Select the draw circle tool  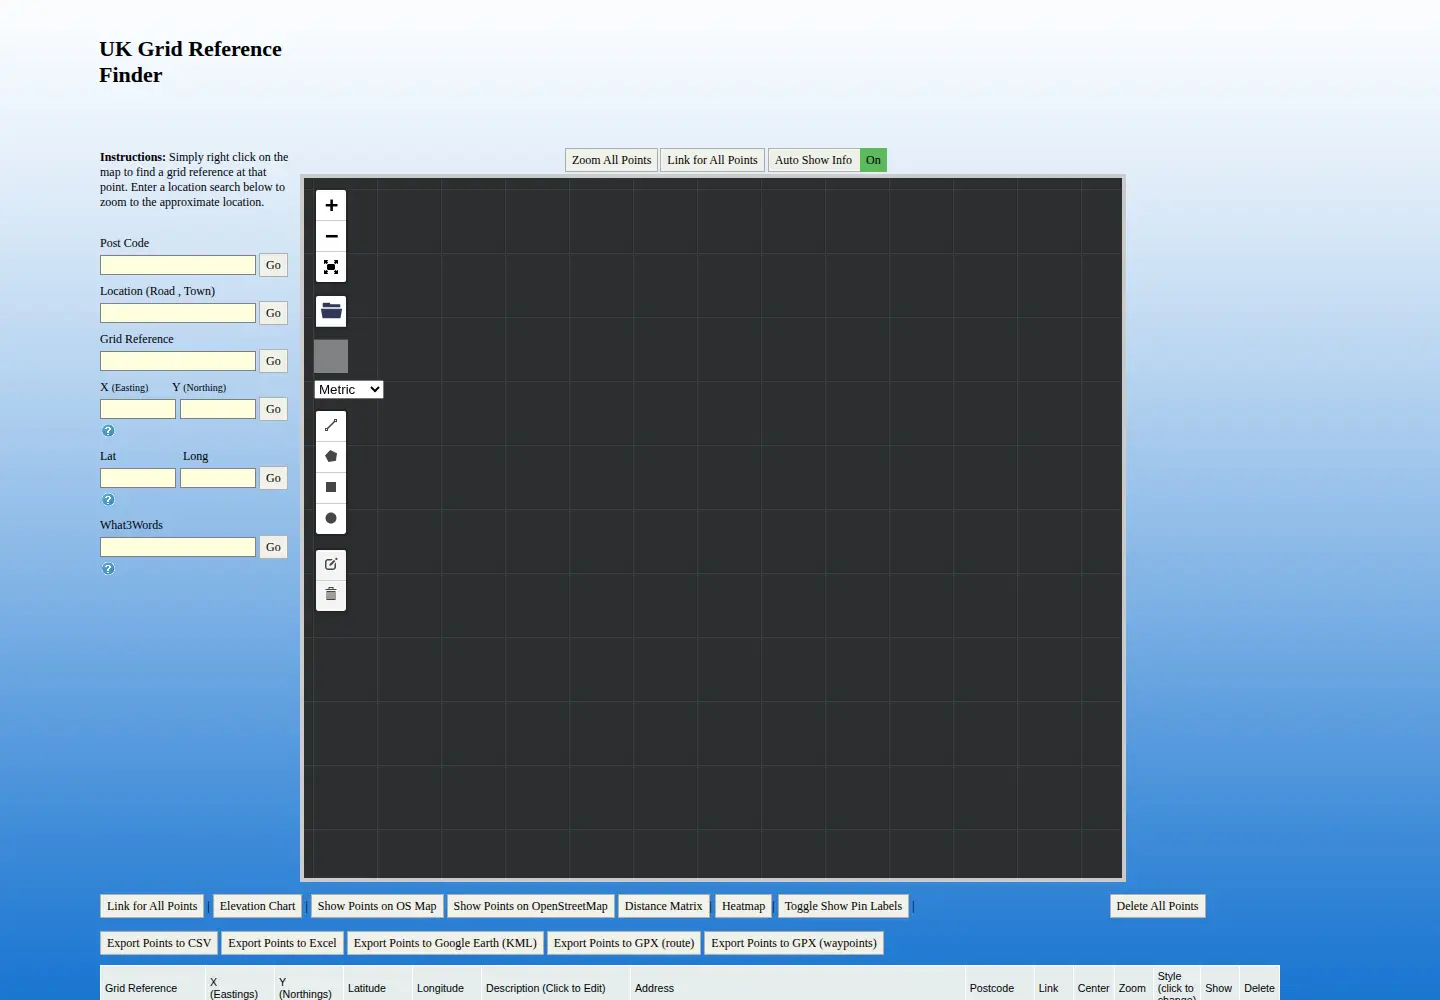click(x=331, y=518)
